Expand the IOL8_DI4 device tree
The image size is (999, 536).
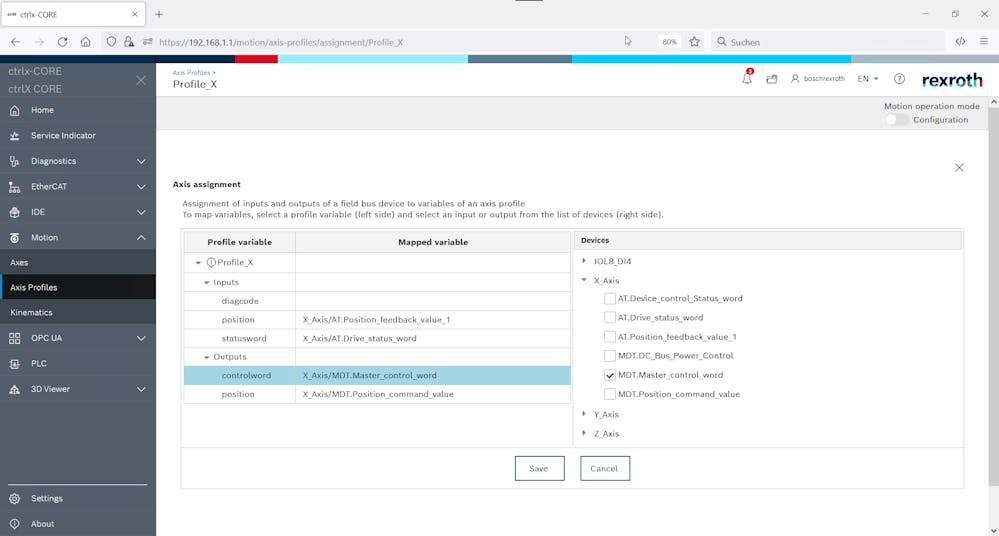tap(584, 261)
